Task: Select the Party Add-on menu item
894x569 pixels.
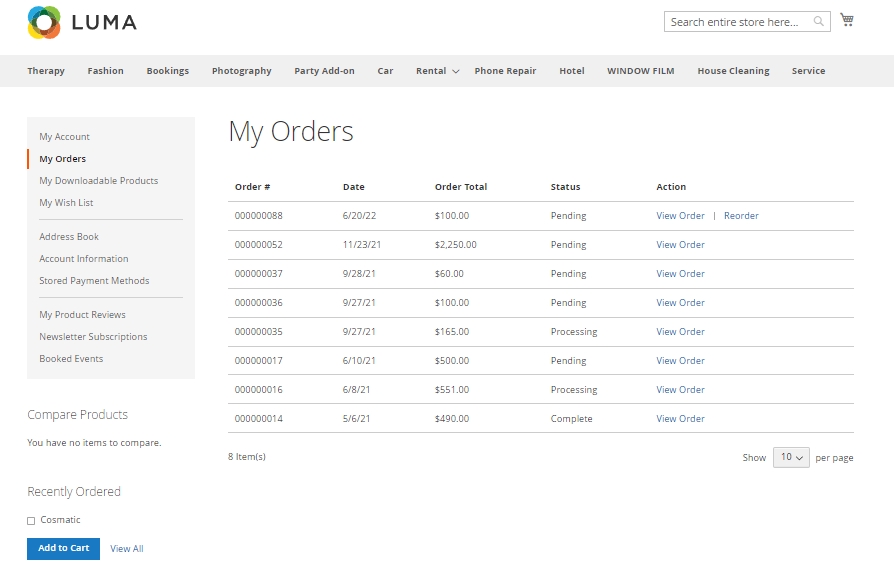Action: click(324, 71)
